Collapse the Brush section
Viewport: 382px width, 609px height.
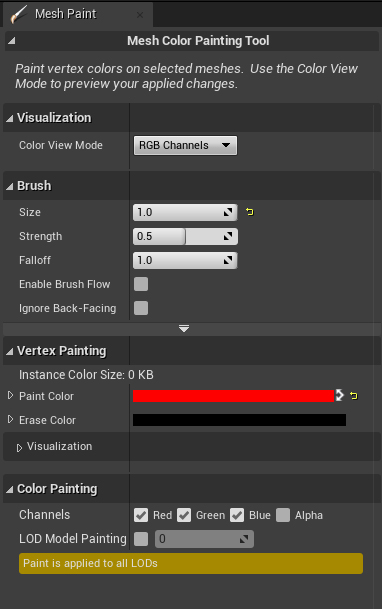(x=9, y=187)
